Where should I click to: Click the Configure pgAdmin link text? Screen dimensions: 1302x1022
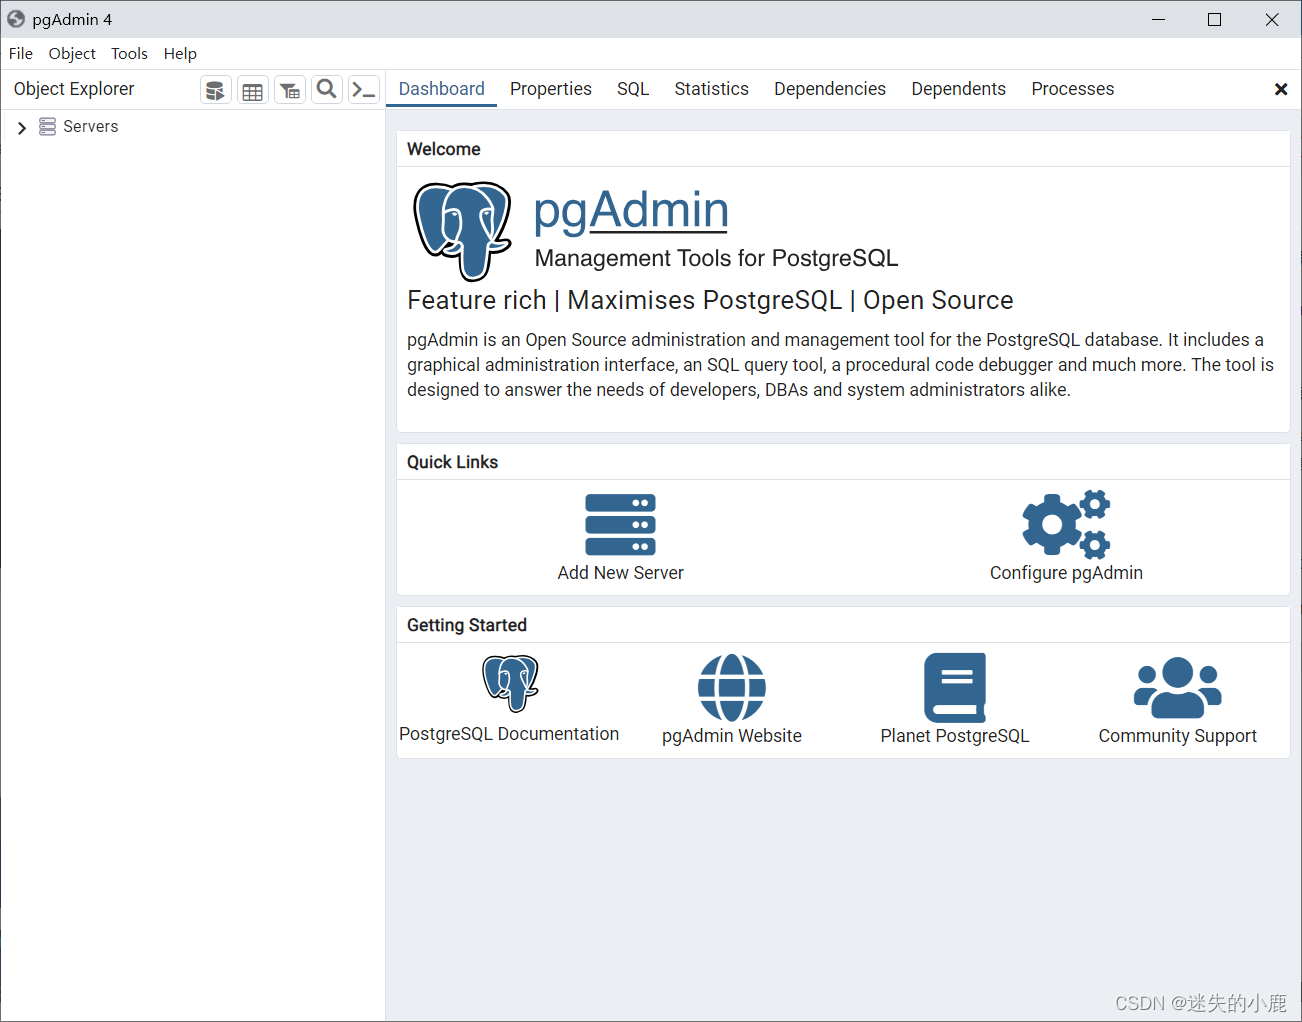[1066, 573]
